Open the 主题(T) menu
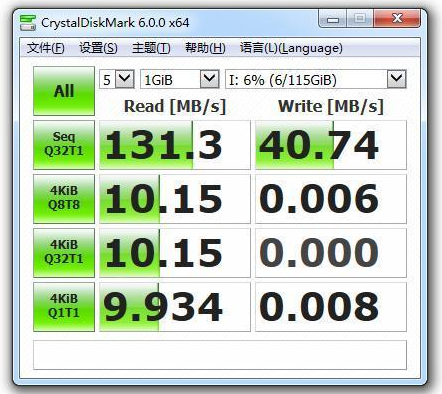The image size is (442, 394). coord(151,48)
